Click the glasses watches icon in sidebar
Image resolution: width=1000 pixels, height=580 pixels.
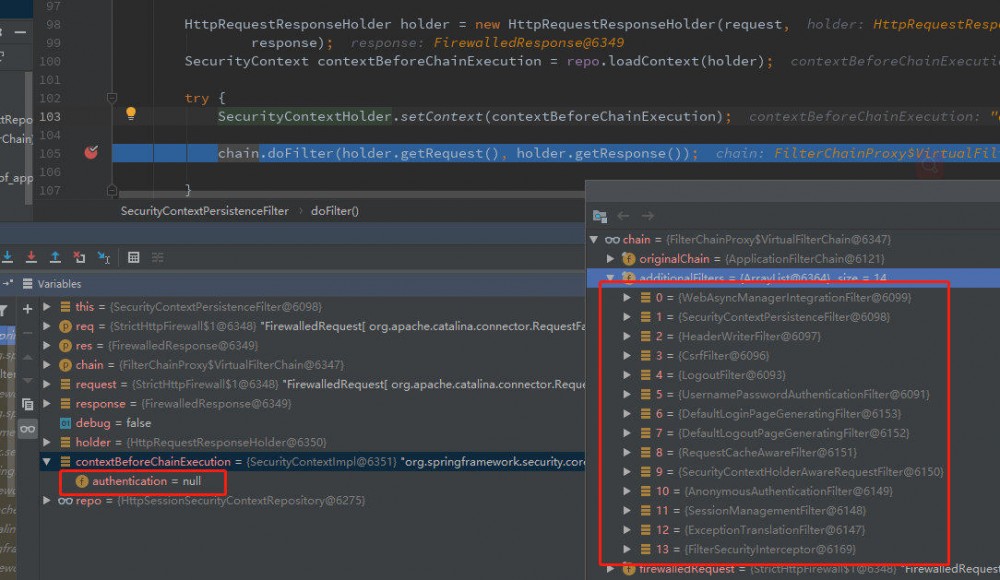click(x=27, y=429)
